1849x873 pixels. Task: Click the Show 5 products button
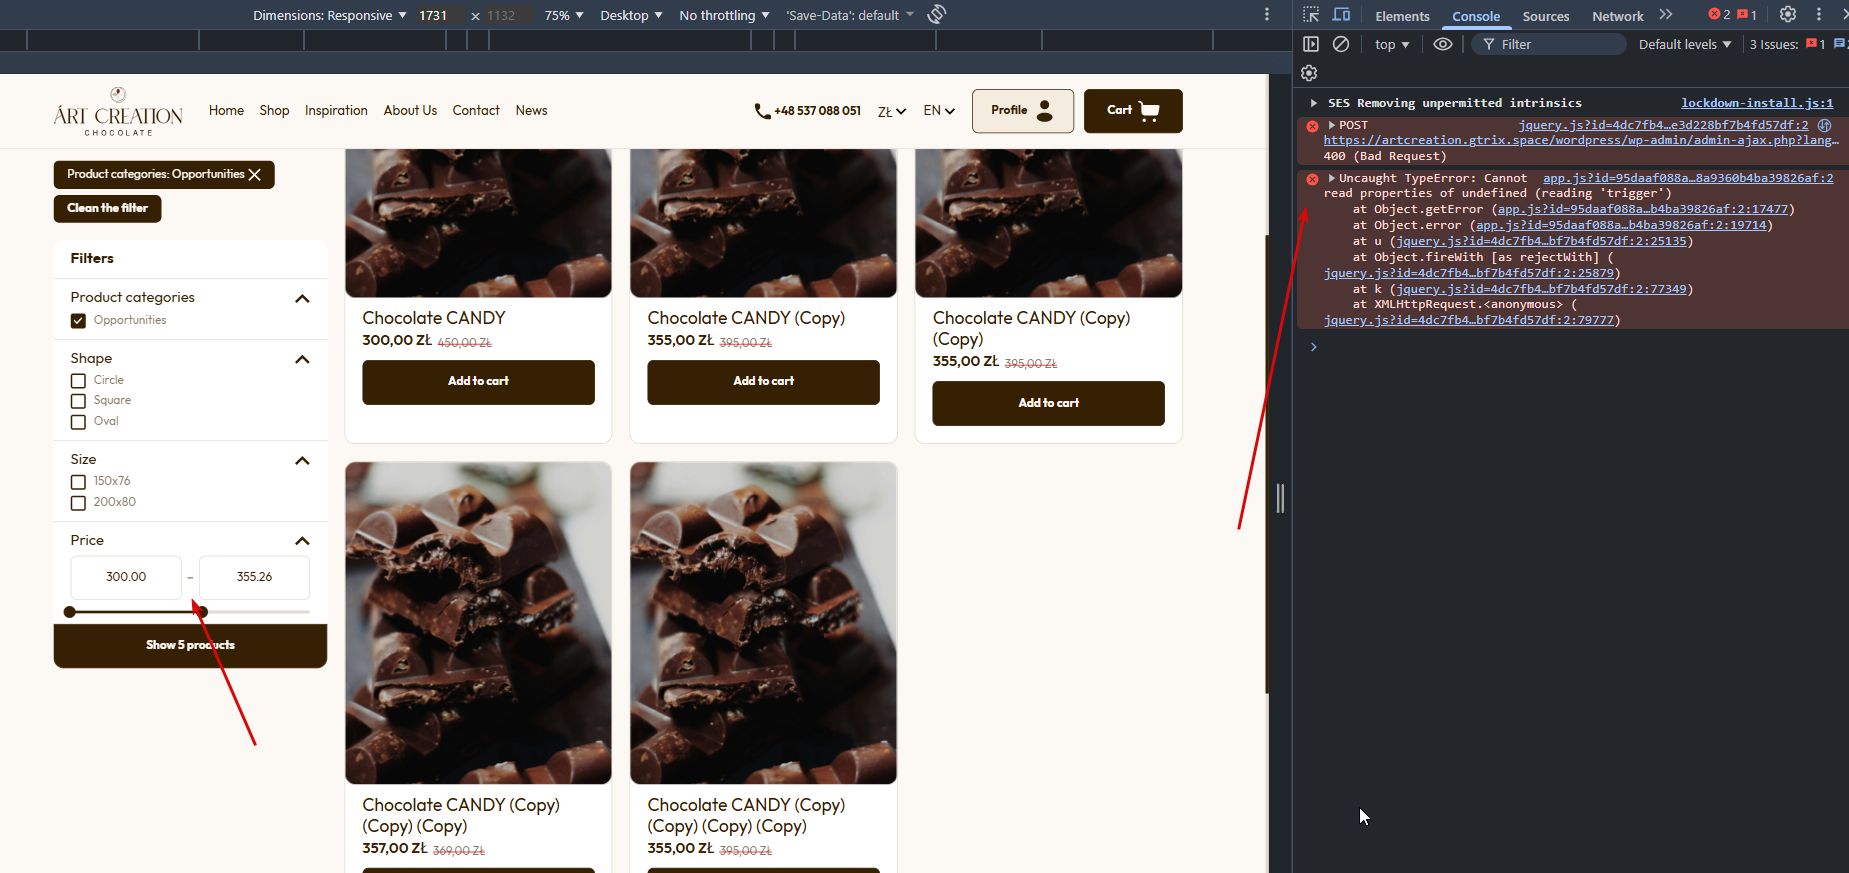pyautogui.click(x=190, y=646)
